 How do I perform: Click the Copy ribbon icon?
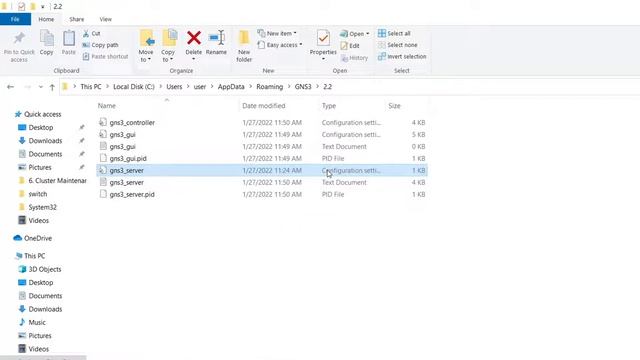point(47,39)
